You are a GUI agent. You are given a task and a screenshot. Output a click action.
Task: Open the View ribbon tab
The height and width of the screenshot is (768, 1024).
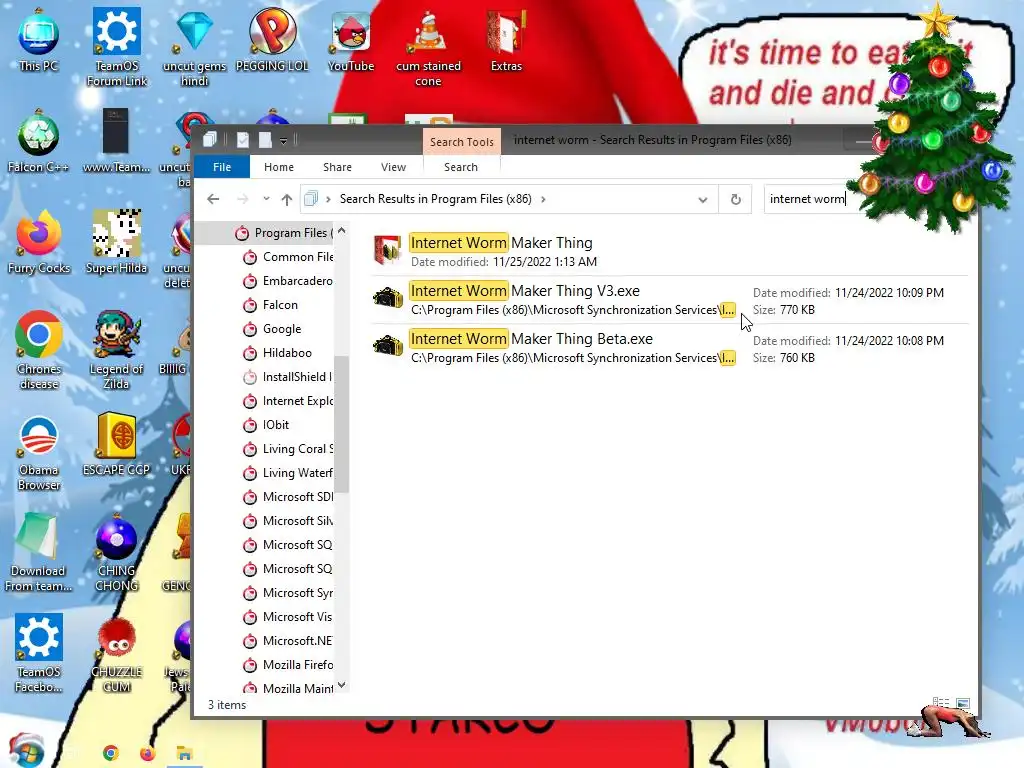(x=394, y=167)
